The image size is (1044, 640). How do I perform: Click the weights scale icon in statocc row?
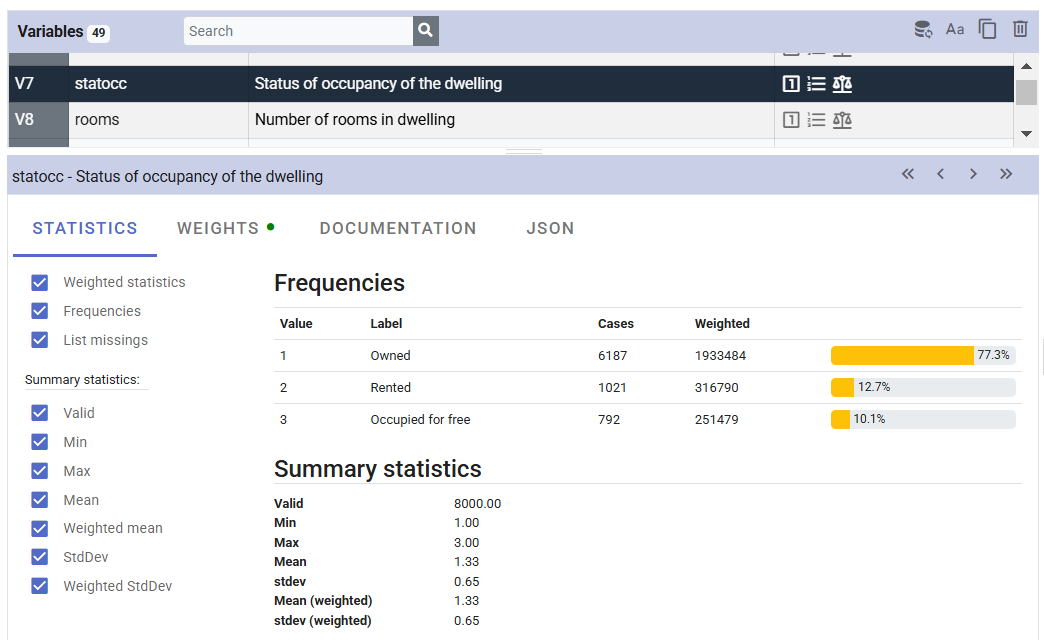coord(842,84)
